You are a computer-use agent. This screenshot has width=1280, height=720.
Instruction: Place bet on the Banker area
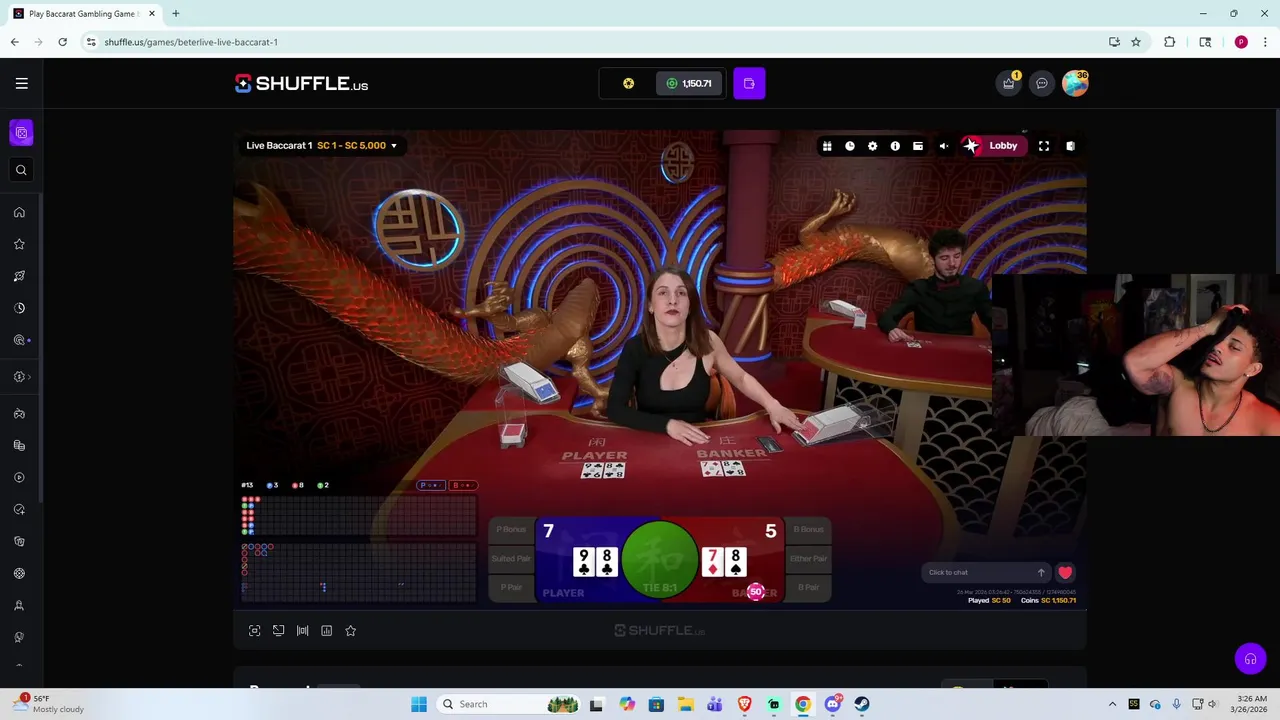point(740,560)
